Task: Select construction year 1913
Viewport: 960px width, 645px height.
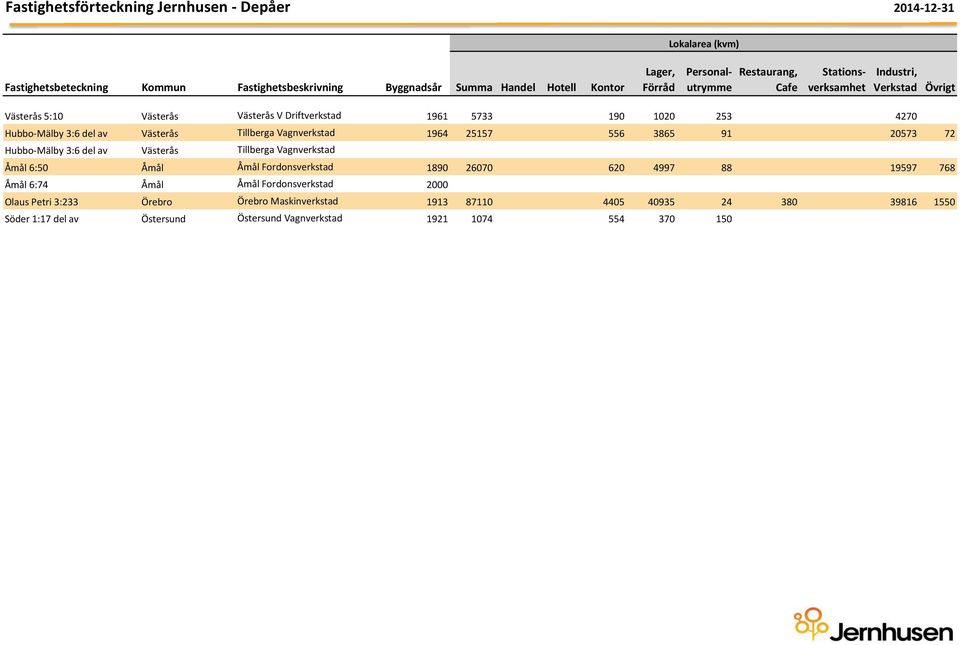Action: pos(437,202)
